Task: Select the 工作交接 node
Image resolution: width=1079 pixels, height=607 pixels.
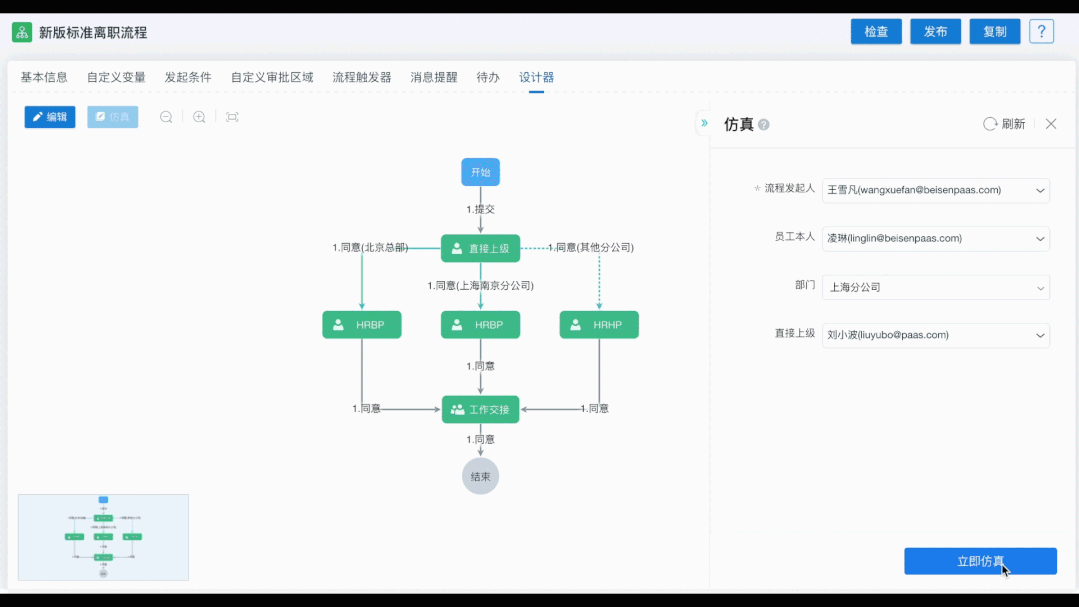Action: point(480,409)
